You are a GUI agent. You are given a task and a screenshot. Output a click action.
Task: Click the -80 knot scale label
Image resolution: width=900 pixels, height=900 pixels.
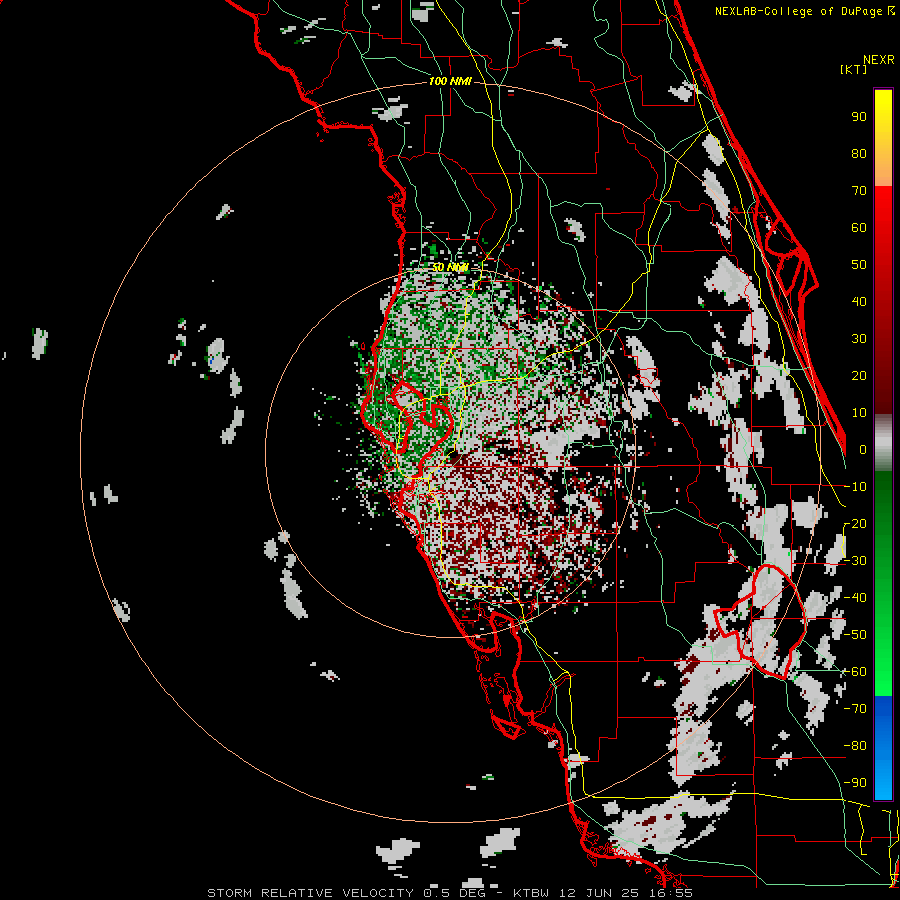click(855, 746)
